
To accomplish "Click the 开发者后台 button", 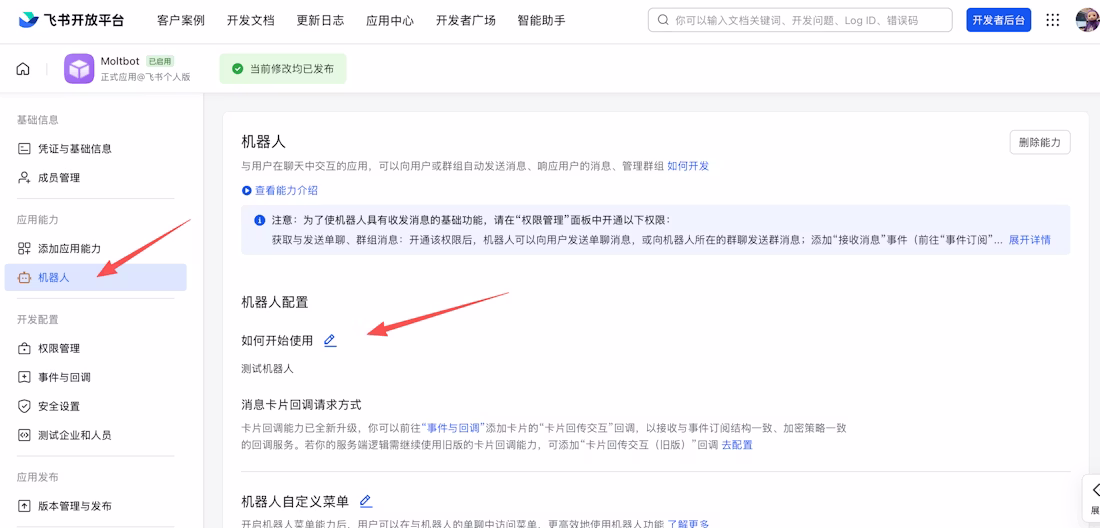I will point(998,20).
